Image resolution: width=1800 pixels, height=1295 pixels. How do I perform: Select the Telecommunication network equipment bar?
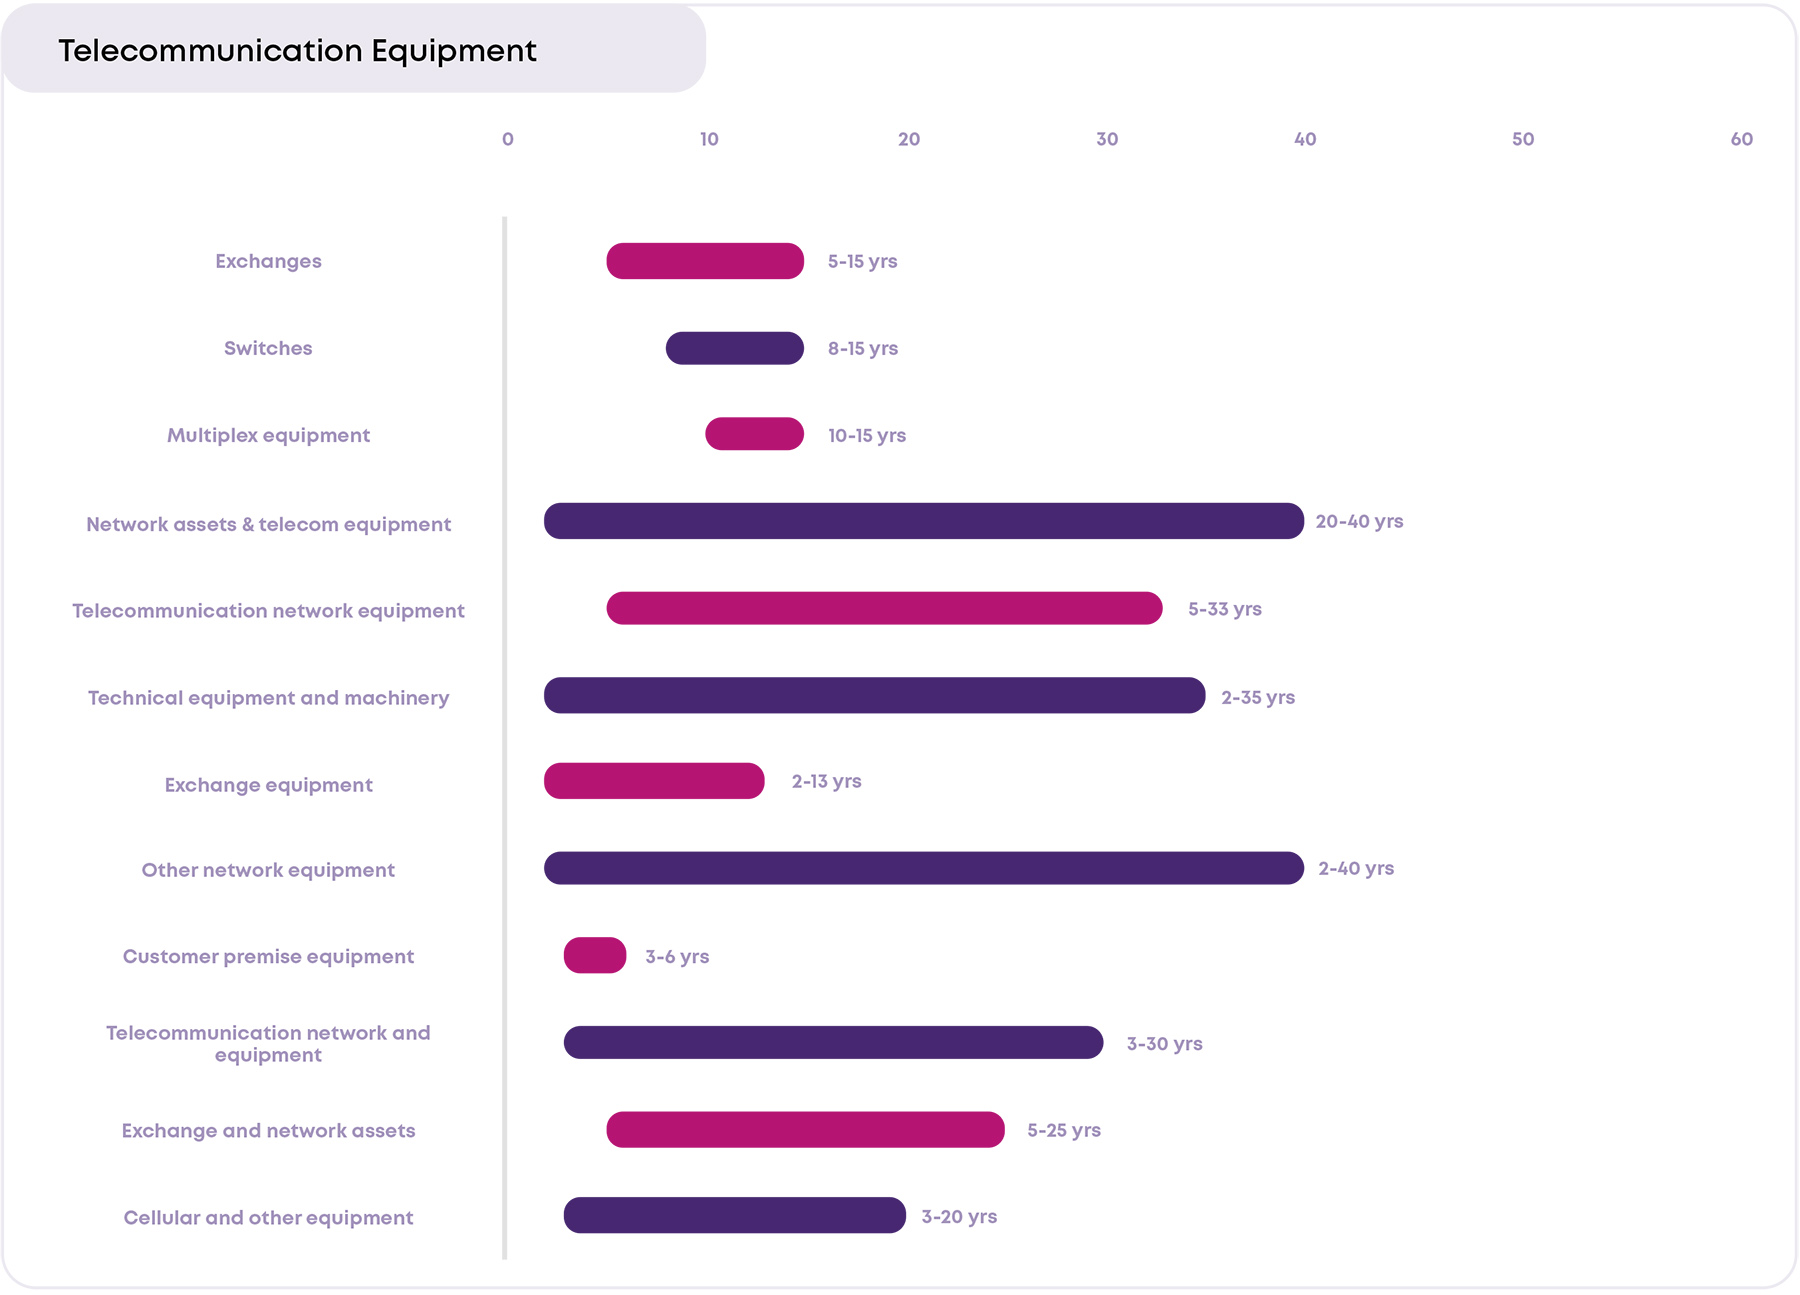884,608
